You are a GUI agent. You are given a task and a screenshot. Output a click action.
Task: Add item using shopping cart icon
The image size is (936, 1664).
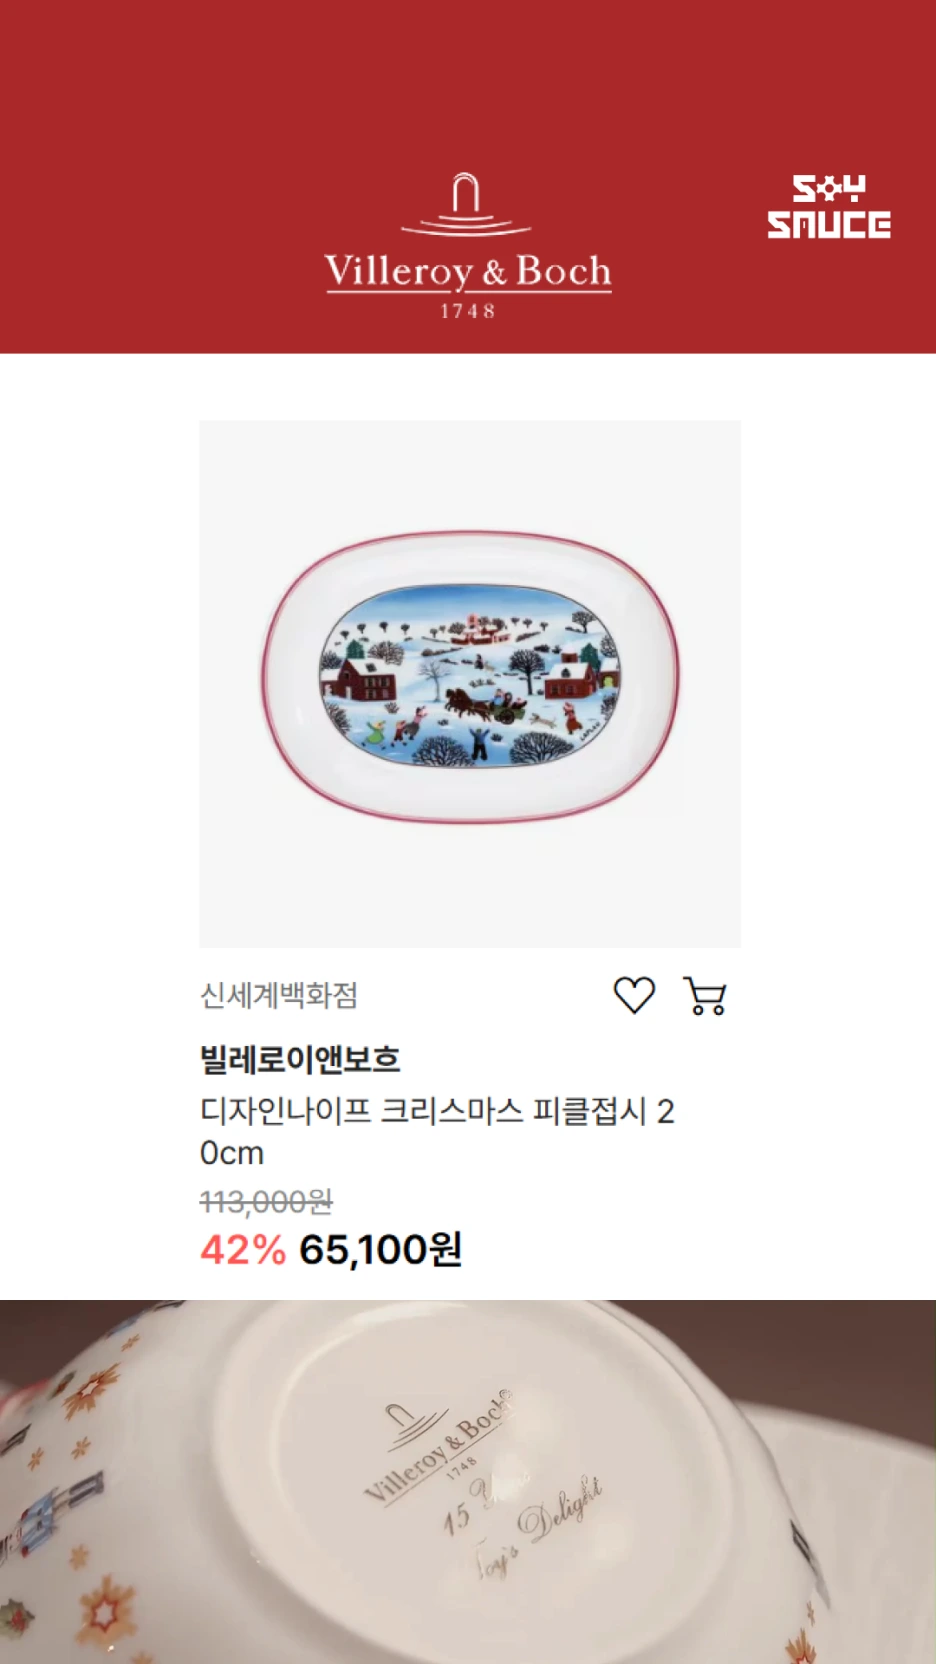pos(705,996)
